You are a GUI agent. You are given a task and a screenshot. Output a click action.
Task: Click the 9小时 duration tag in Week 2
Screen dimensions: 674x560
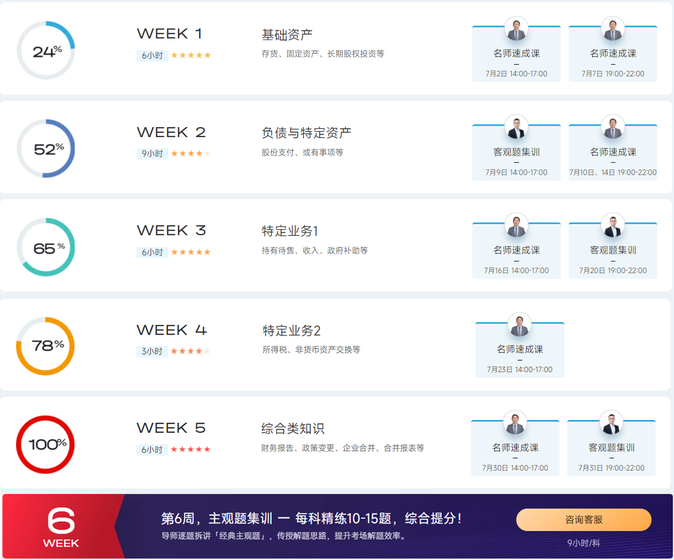click(152, 154)
